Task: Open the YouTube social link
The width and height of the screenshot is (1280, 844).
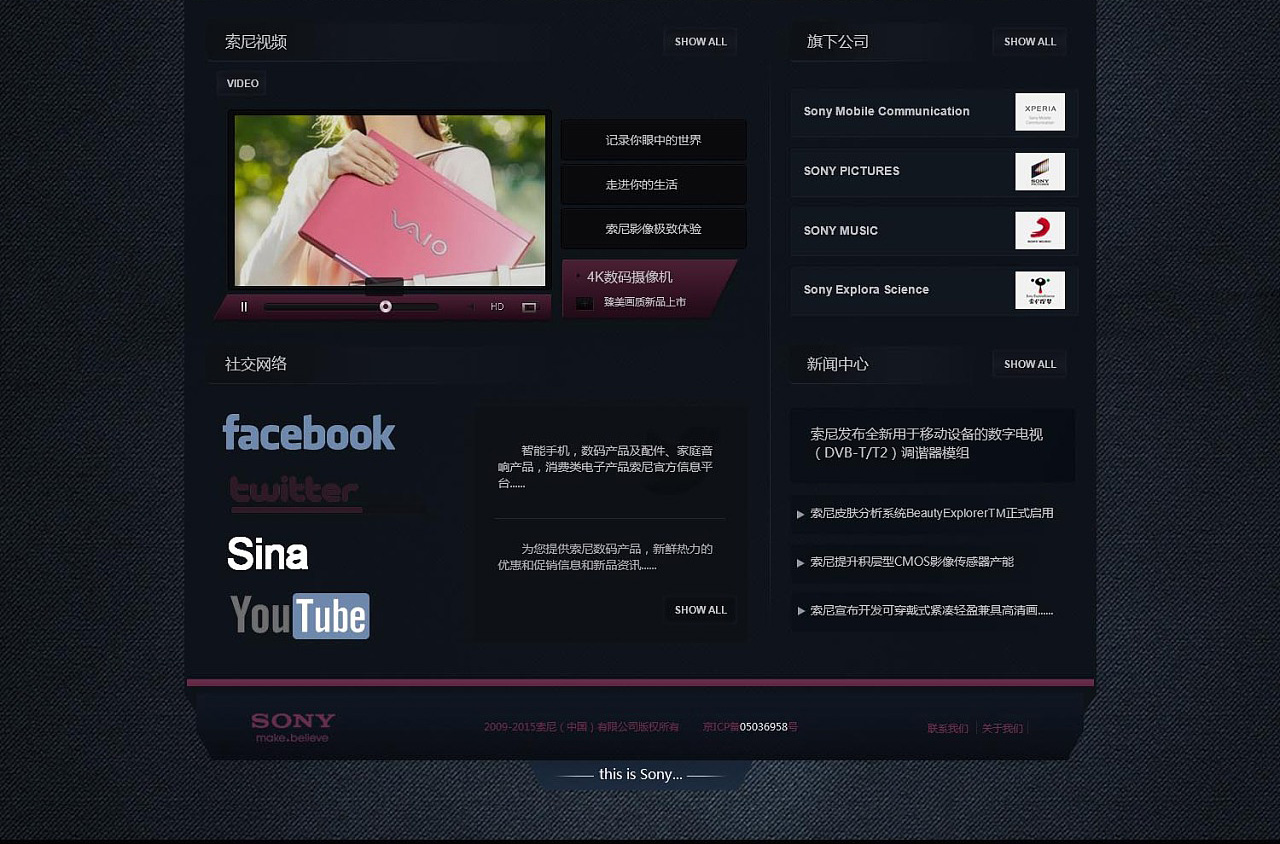Action: coord(300,616)
